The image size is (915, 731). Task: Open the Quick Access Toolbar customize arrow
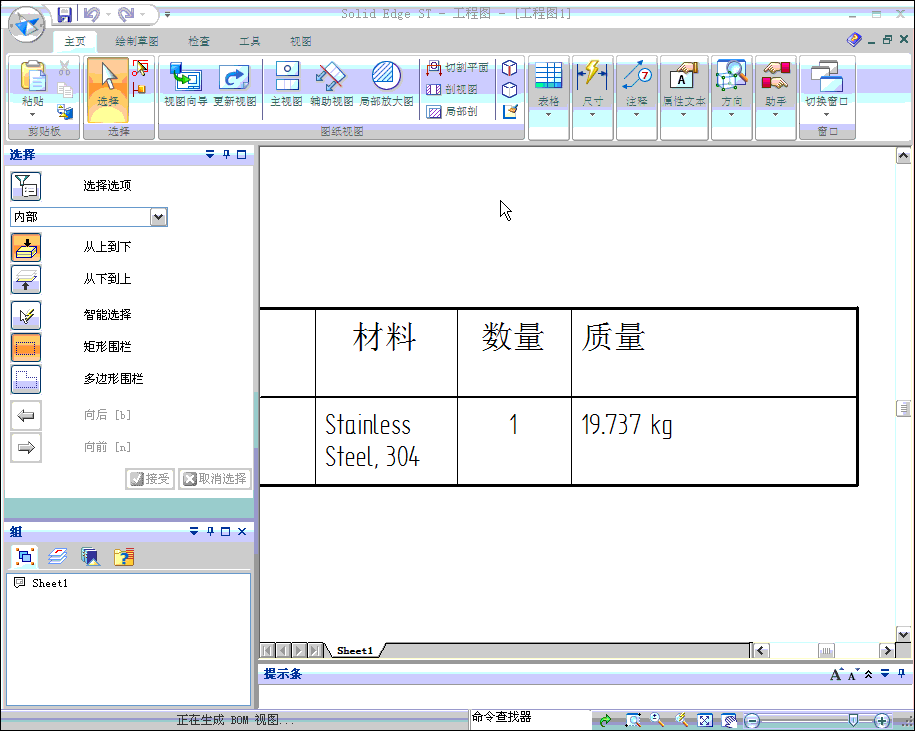coord(167,15)
